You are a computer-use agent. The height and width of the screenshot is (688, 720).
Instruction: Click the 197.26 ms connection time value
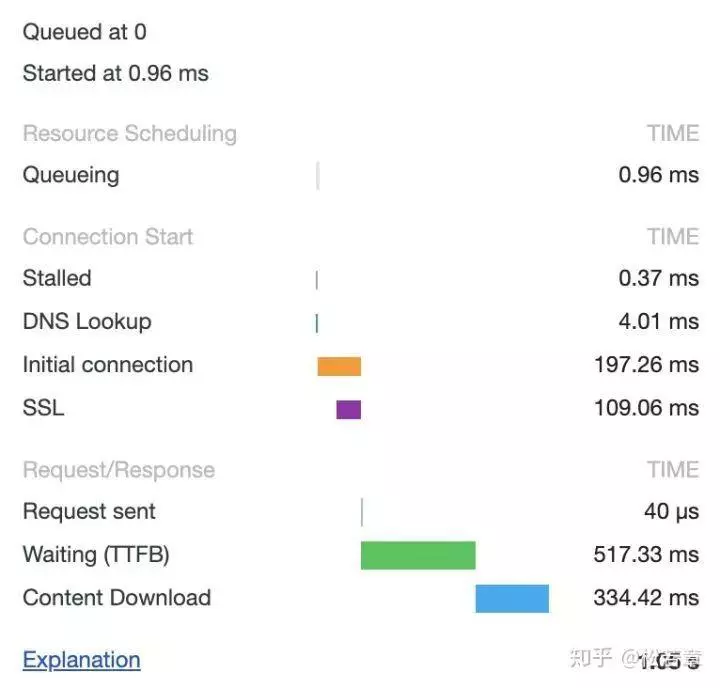click(646, 364)
